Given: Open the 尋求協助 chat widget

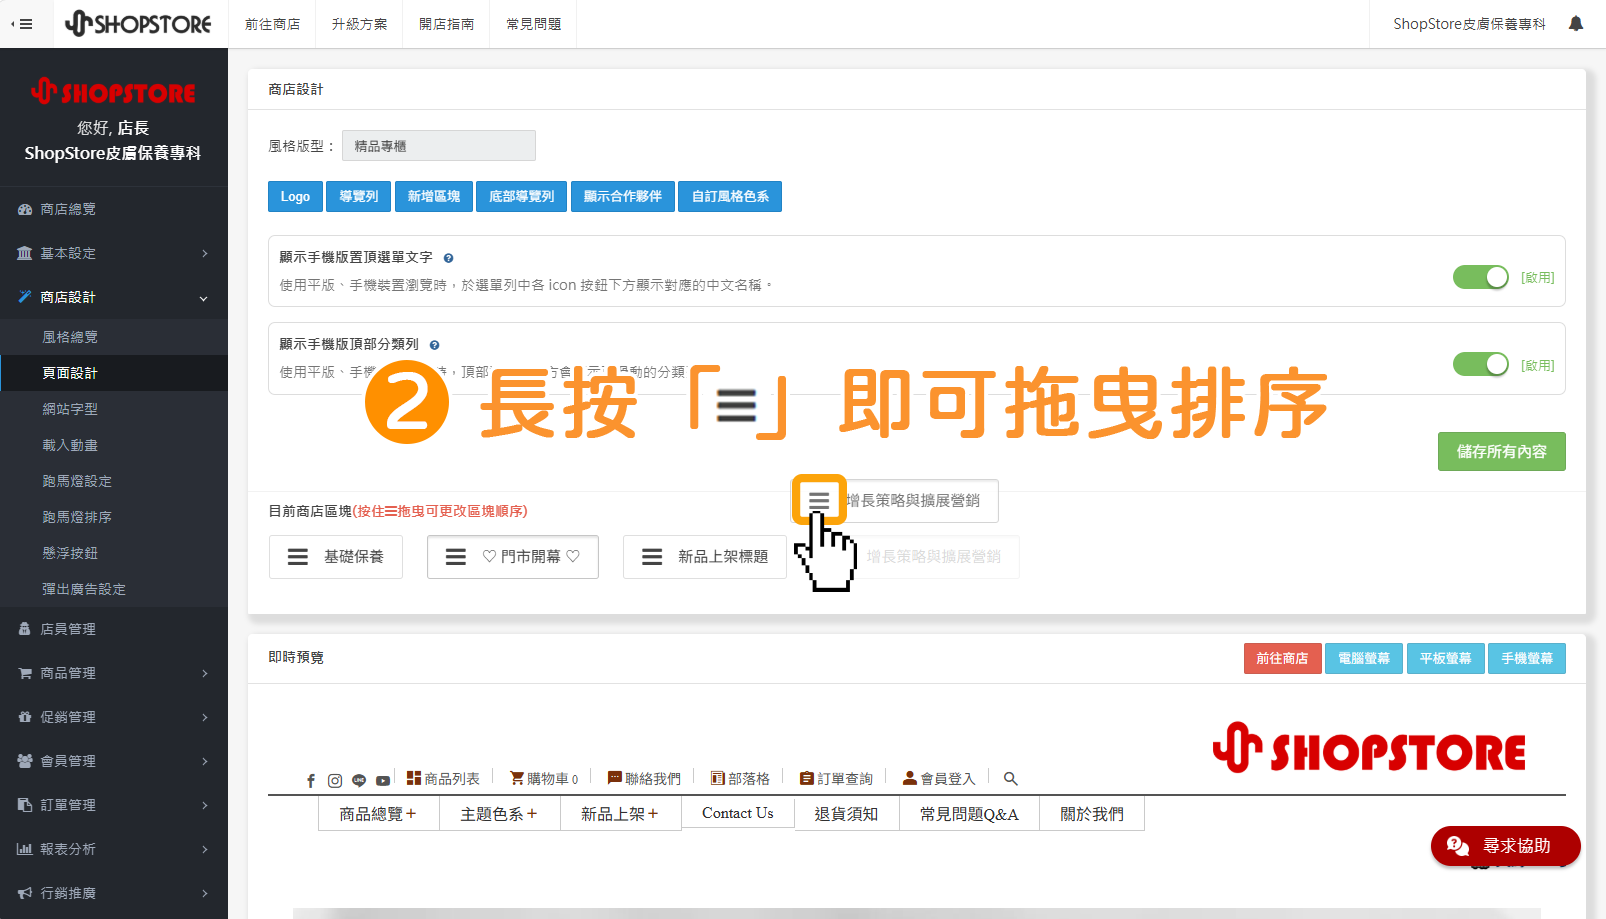Looking at the screenshot, I should 1506,846.
